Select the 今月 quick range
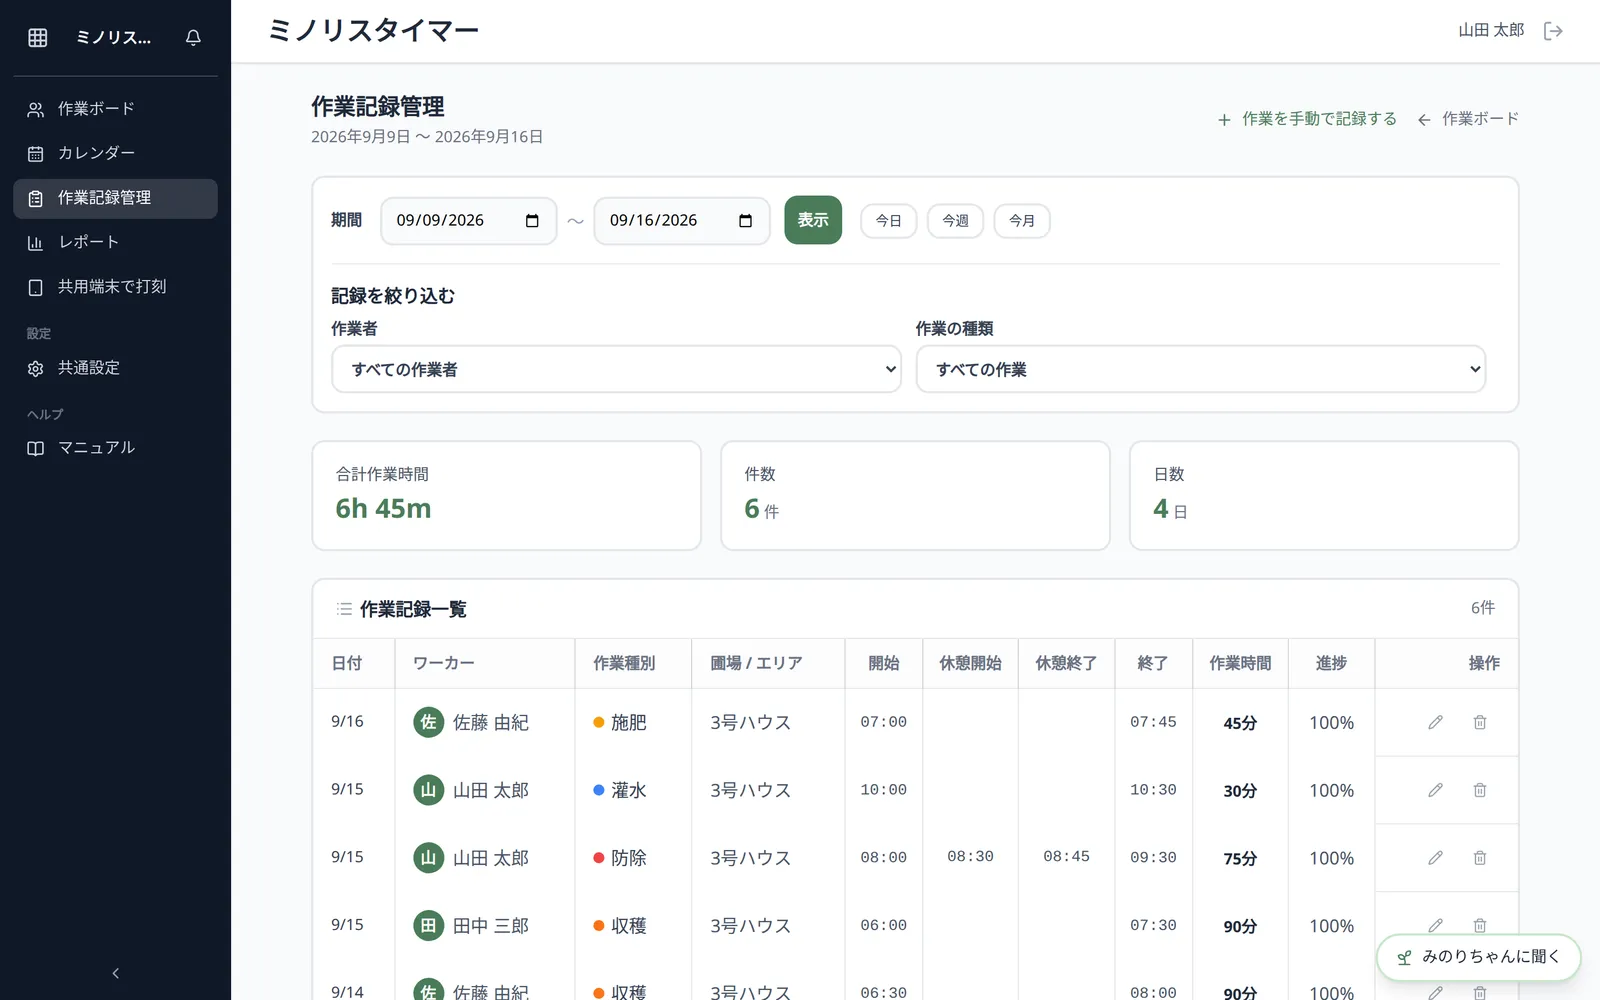The height and width of the screenshot is (1000, 1600). click(1022, 221)
